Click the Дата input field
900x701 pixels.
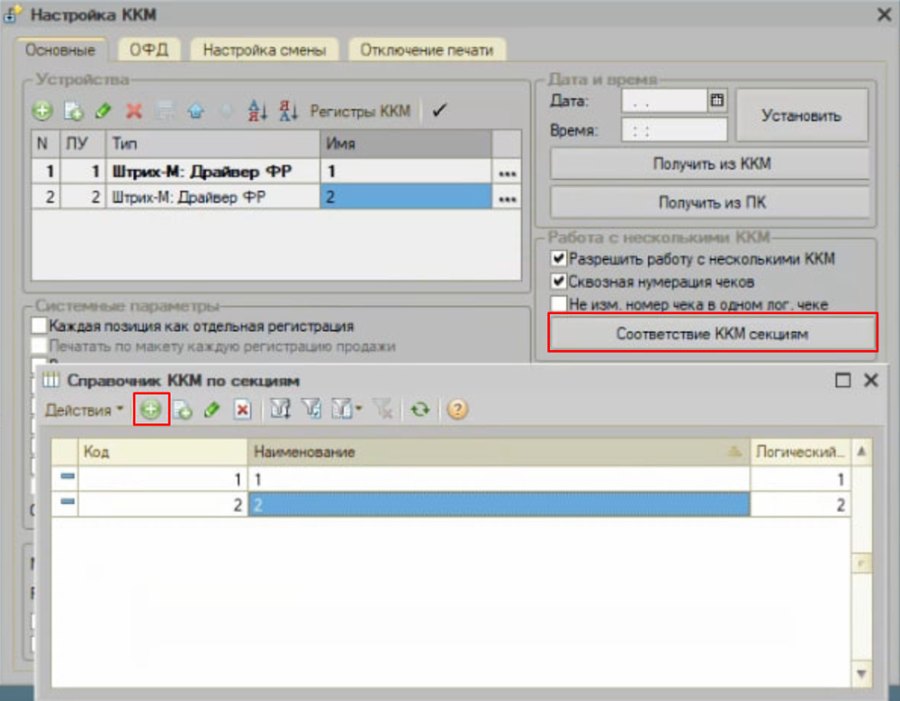[664, 101]
